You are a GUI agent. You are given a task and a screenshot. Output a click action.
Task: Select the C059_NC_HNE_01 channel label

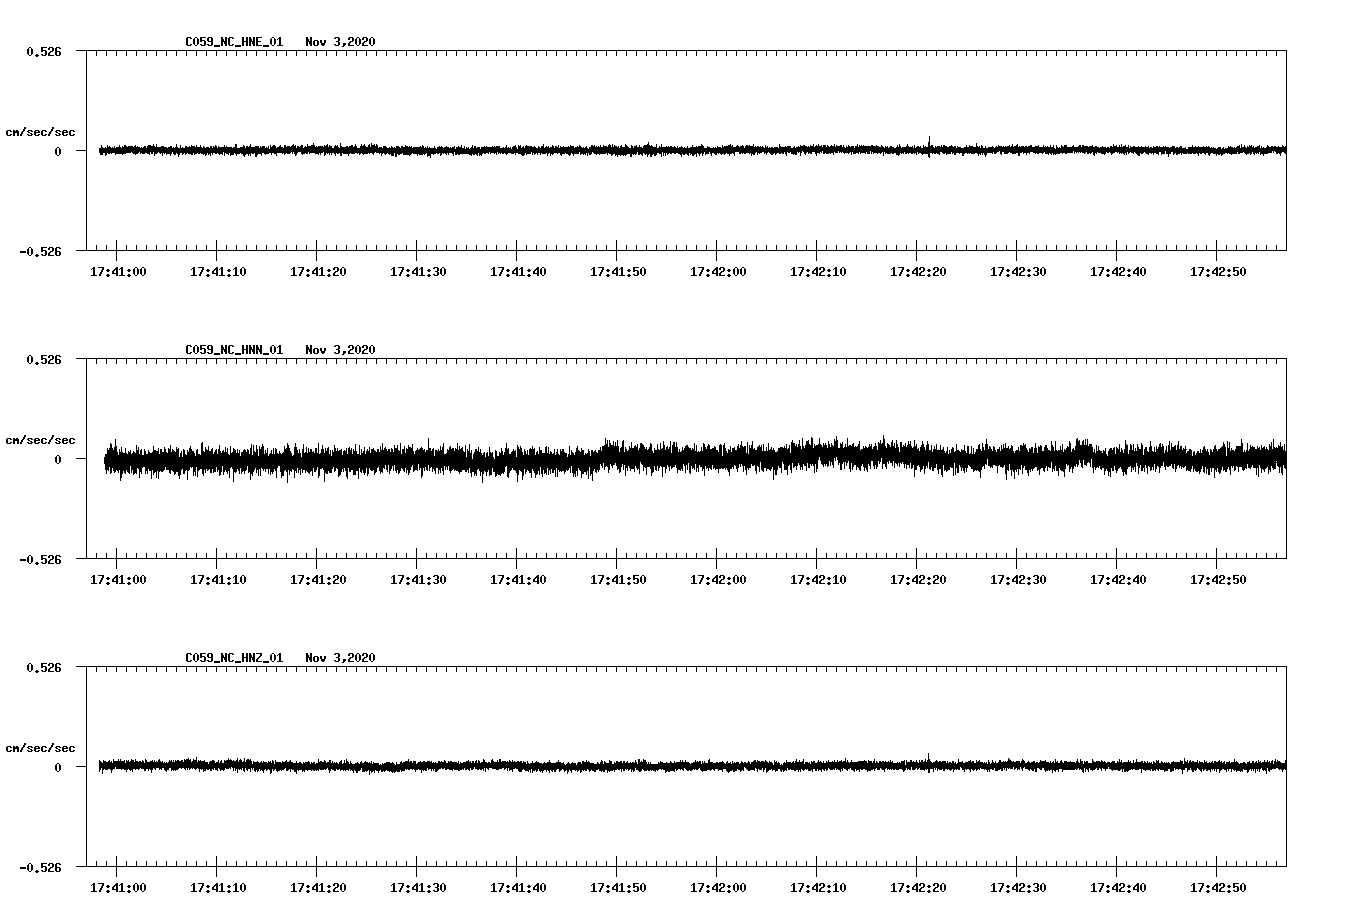click(232, 42)
